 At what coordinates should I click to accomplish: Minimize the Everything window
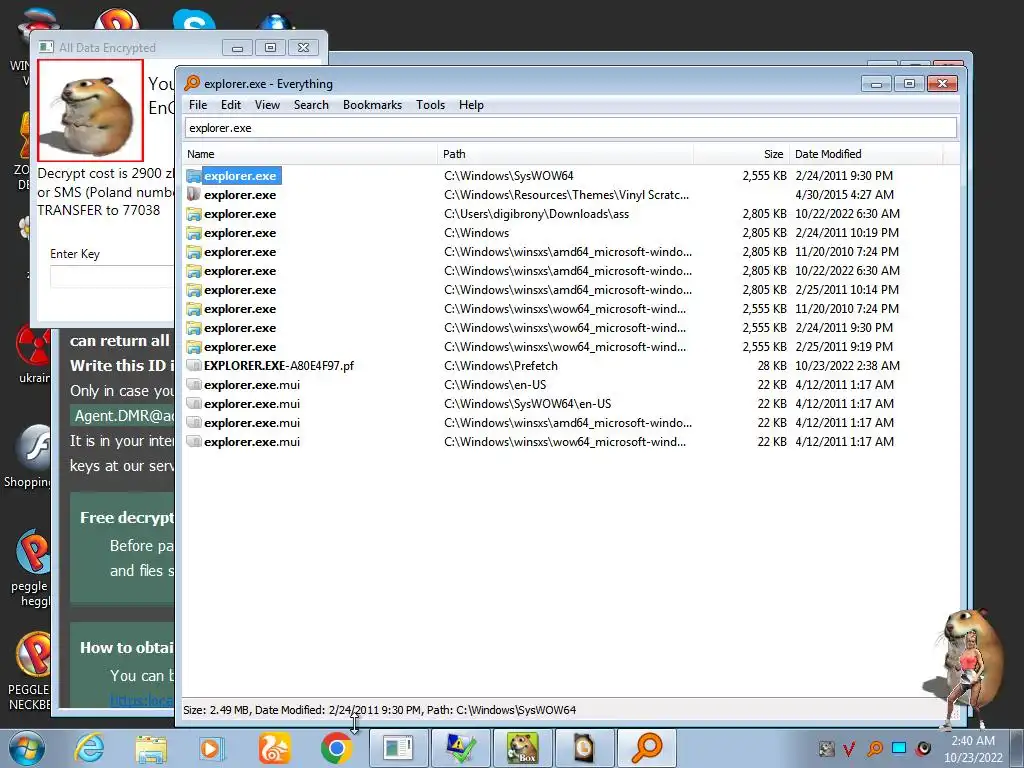point(876,84)
